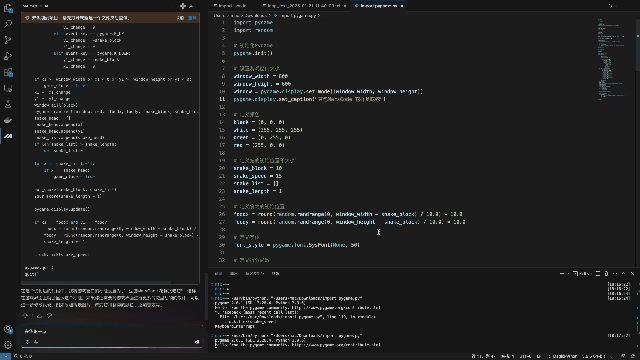Click the remote window indicator in status bar
Screen dimensions: 640x360
pyautogui.click(x=5, y=356)
